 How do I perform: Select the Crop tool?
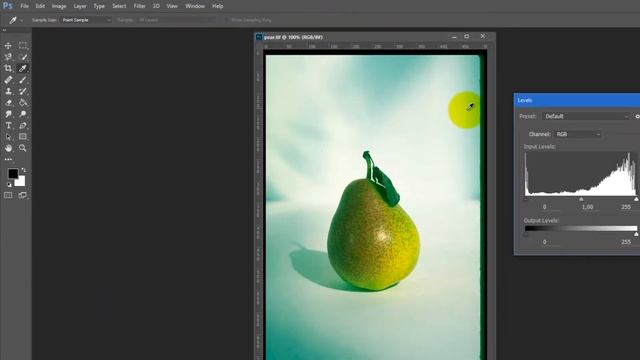8,68
